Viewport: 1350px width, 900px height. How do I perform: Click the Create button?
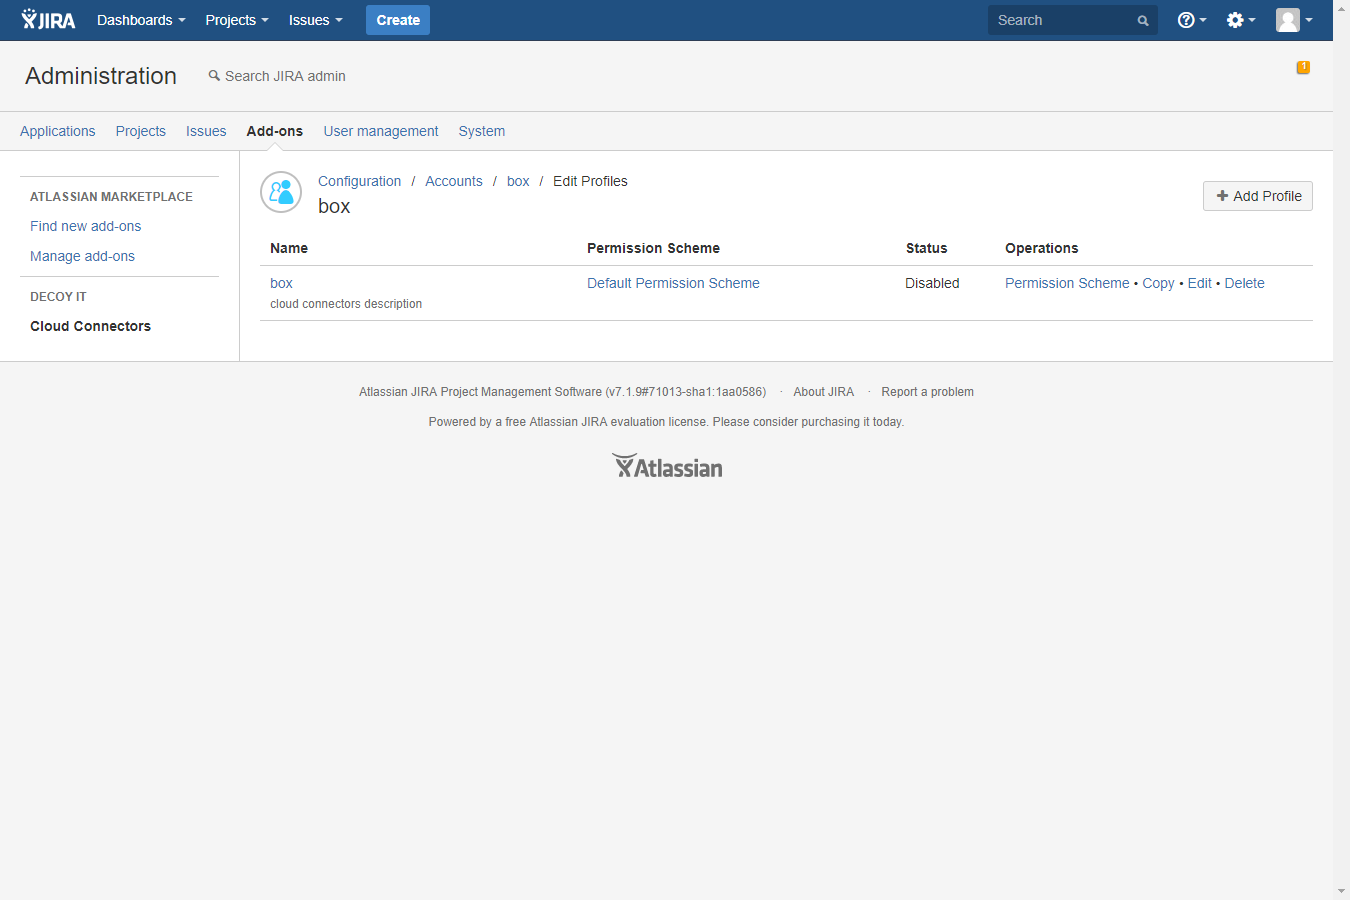(x=398, y=20)
